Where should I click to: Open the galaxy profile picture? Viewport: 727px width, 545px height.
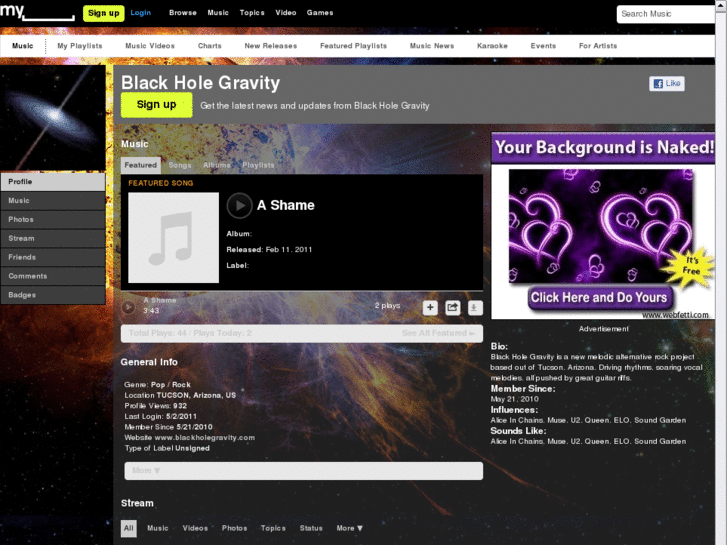(53, 118)
